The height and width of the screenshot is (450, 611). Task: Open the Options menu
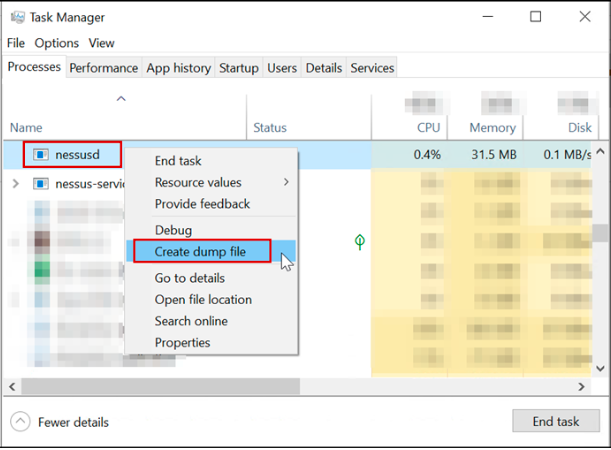point(56,43)
